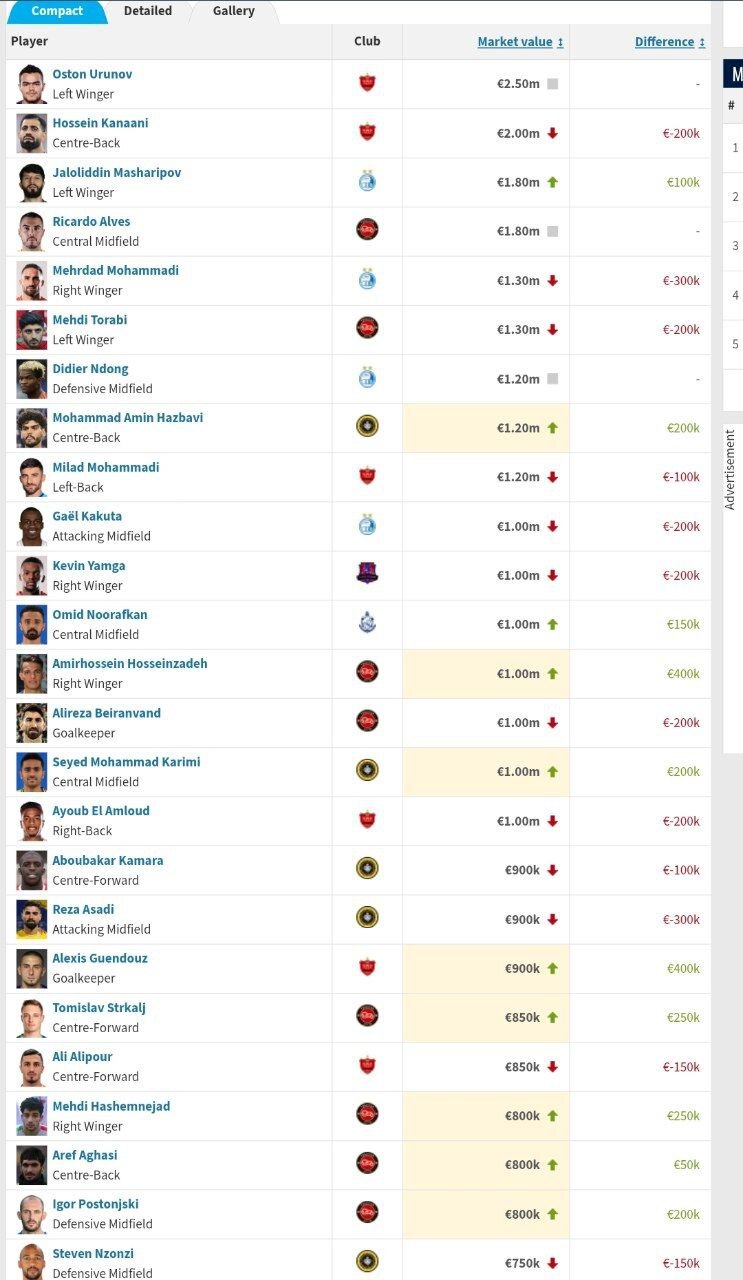Select the Esteghlal badge in Gaël Kakuta's row
The image size is (743, 1280).
pyautogui.click(x=366, y=526)
